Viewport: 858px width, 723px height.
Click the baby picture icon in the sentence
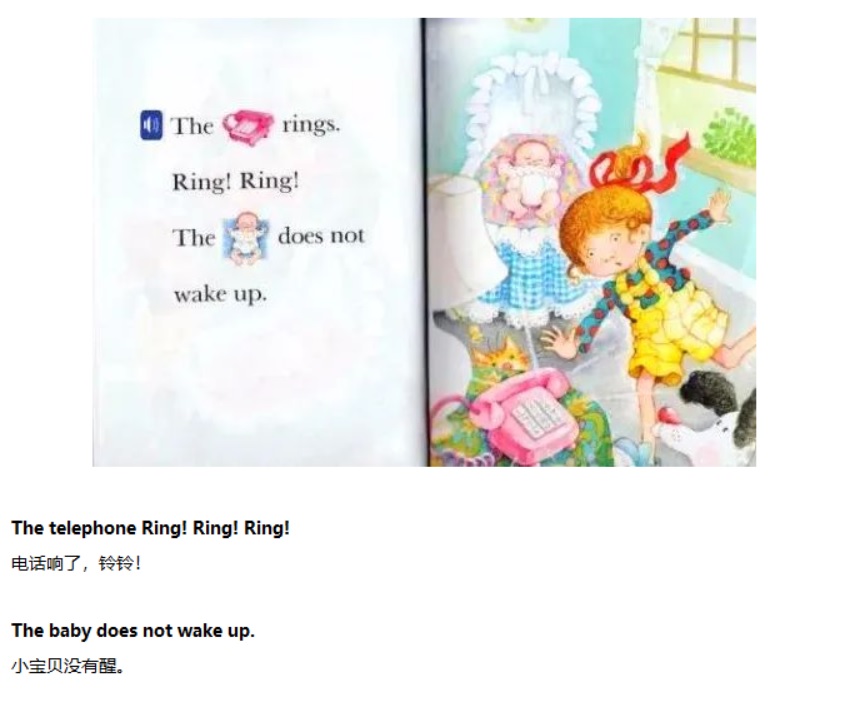click(x=246, y=239)
